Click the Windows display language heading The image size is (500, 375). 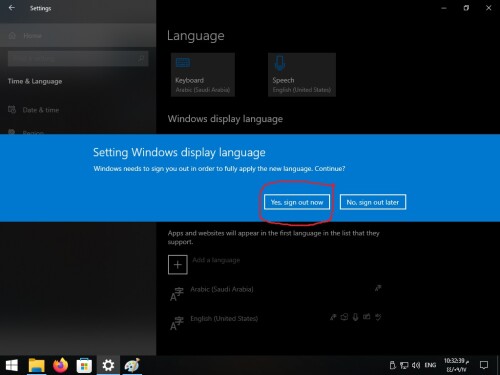(225, 119)
